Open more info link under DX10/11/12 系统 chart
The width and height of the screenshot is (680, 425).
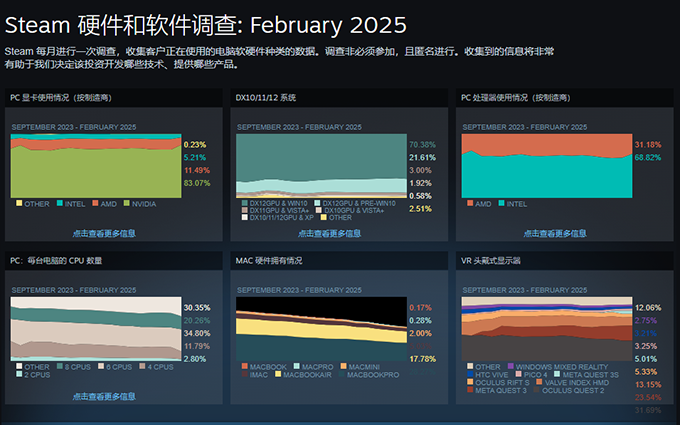click(330, 233)
